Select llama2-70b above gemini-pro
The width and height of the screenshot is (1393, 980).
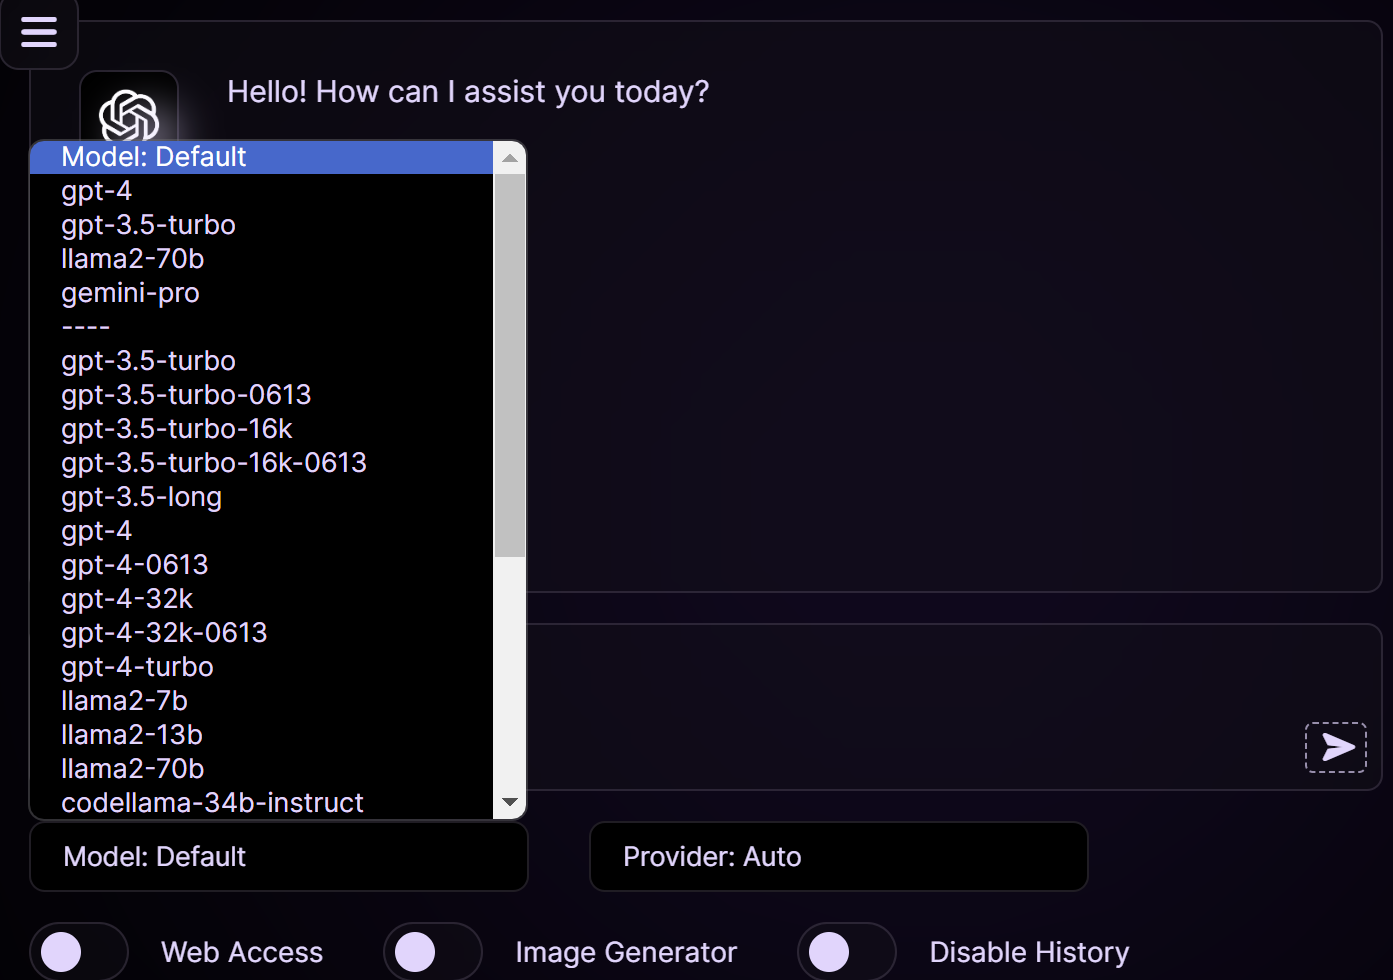point(262,259)
